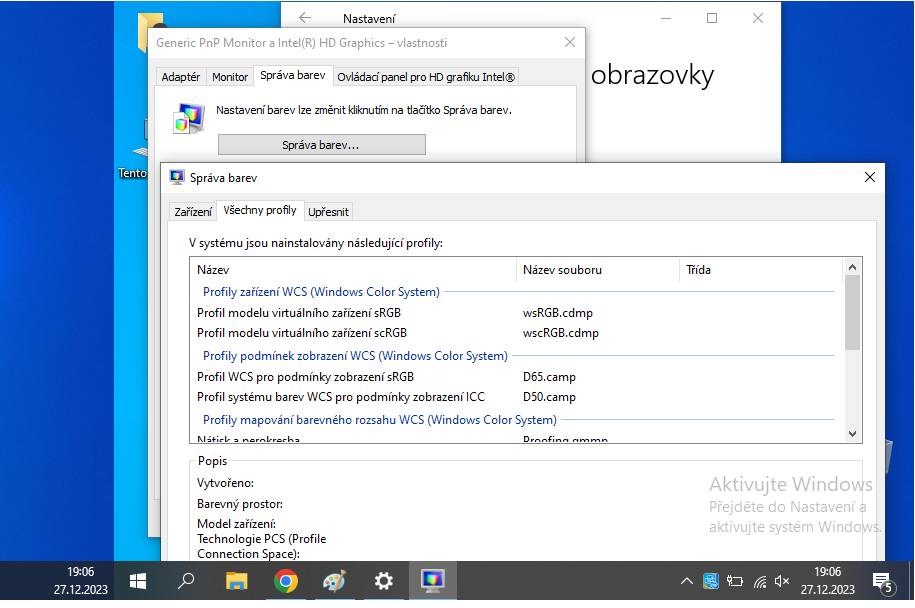Switch to the Monitor tab
This screenshot has width=915, height=608.
[230, 77]
